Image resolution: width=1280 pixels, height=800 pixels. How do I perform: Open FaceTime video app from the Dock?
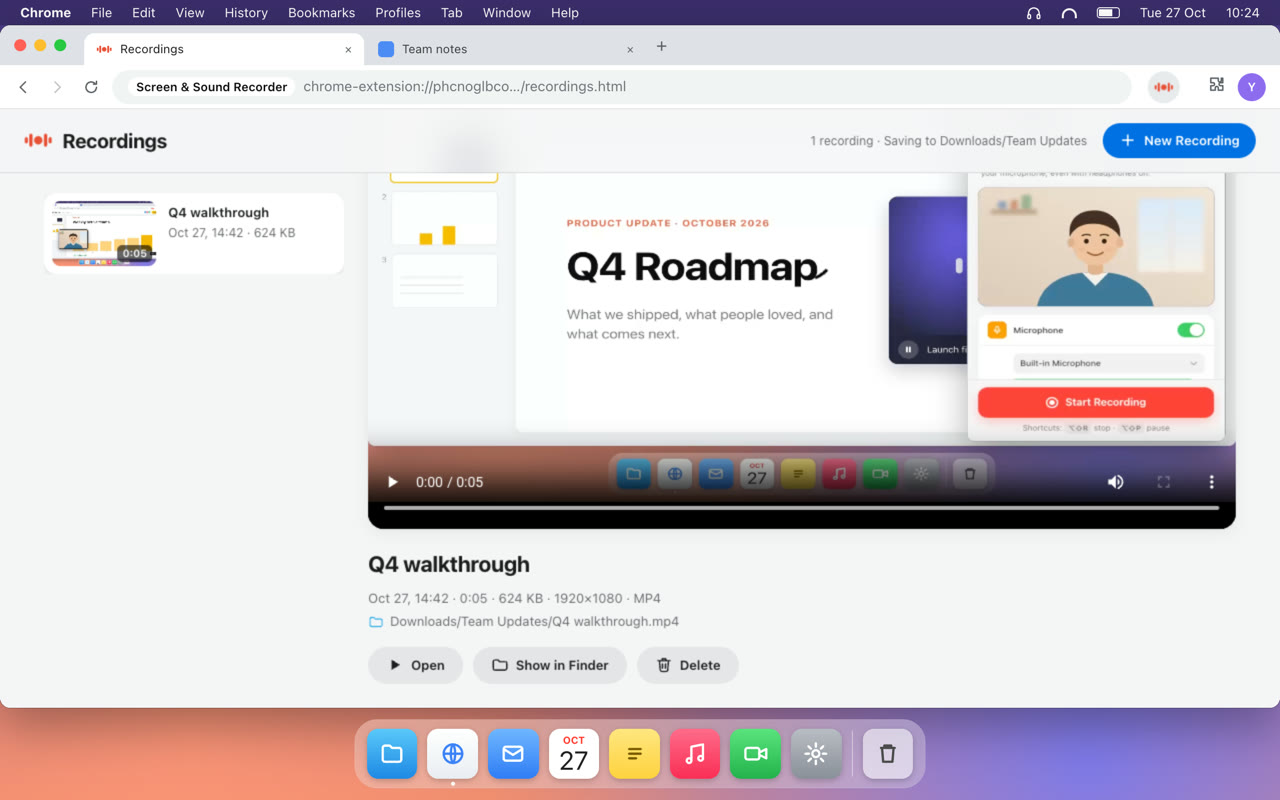coord(755,754)
